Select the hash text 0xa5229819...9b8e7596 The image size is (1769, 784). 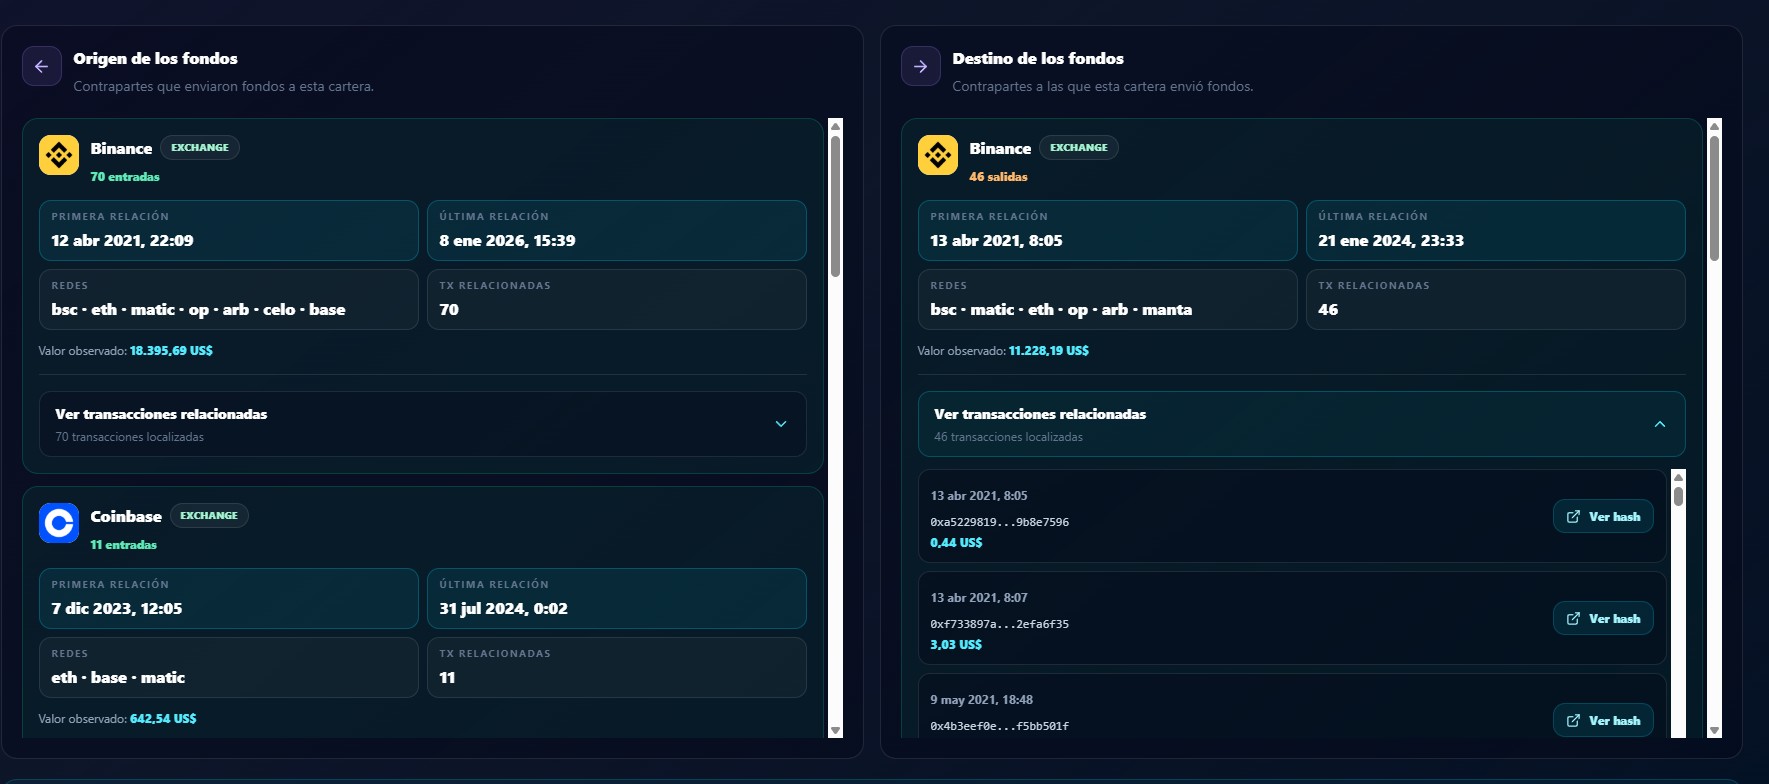coord(1000,522)
